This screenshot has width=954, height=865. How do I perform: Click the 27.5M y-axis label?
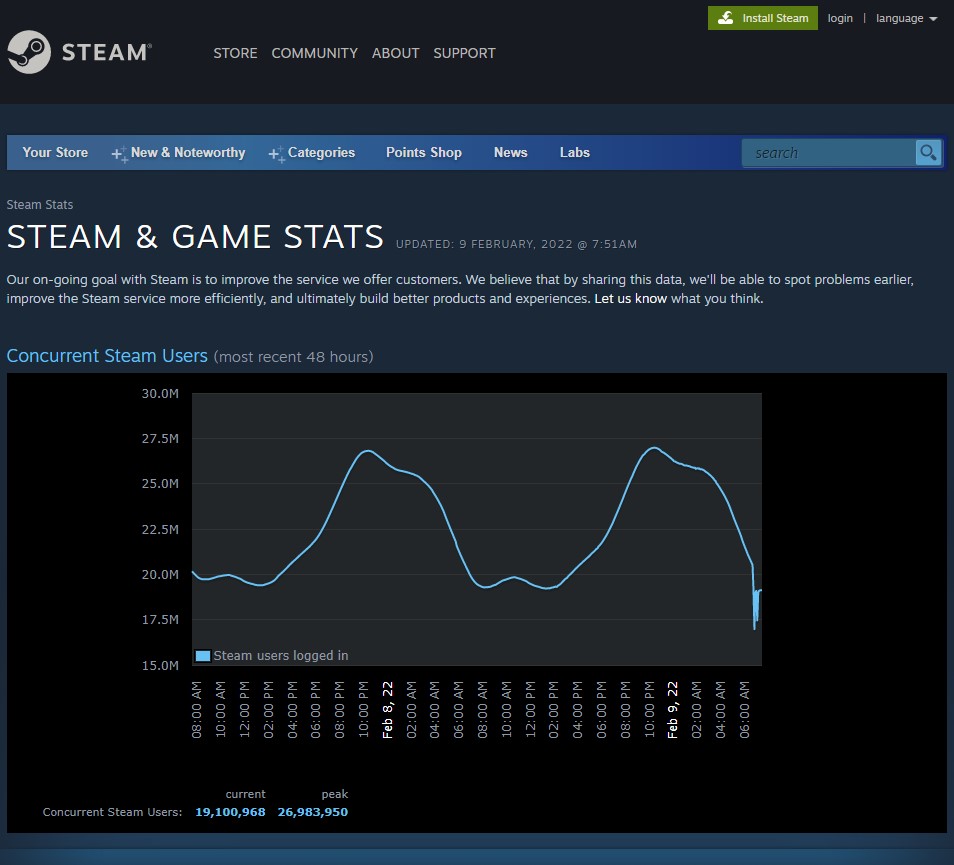pos(160,439)
